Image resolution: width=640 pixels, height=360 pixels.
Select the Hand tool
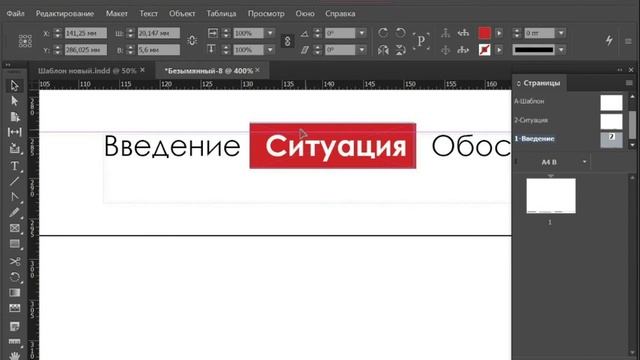pyautogui.click(x=14, y=356)
